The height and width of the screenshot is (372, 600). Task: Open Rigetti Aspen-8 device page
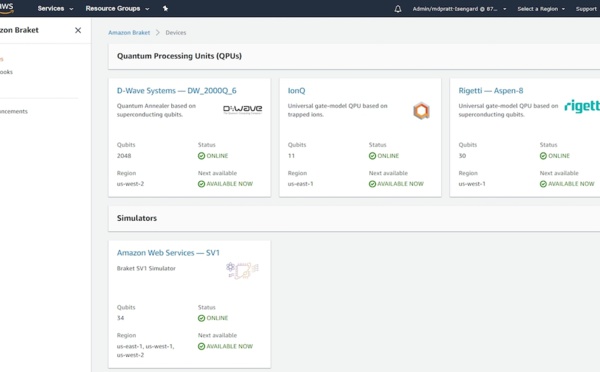point(491,91)
